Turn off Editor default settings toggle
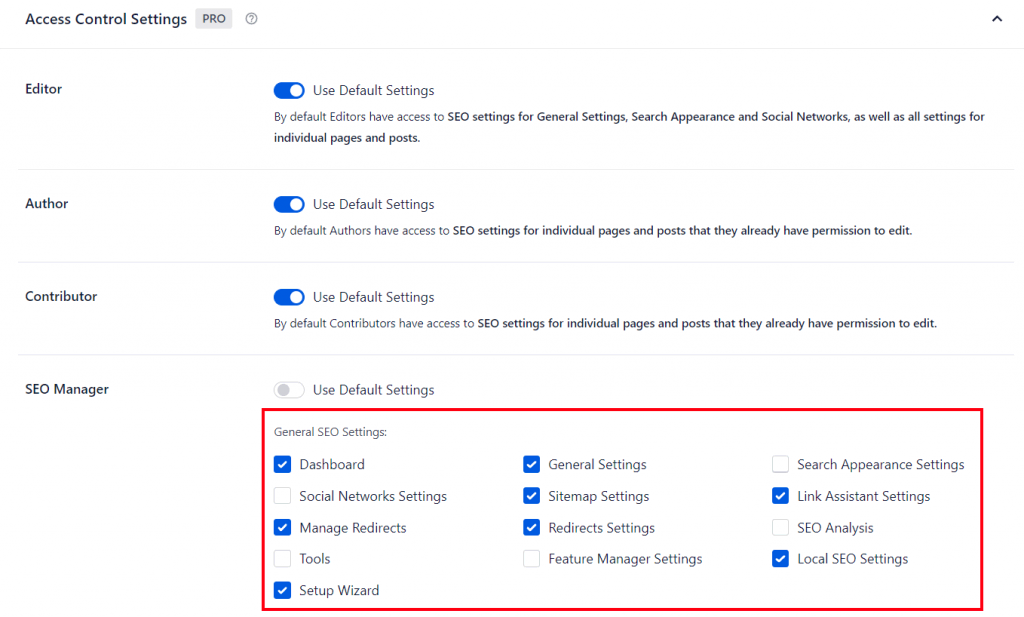Viewport: 1024px width, 617px height. (x=289, y=91)
